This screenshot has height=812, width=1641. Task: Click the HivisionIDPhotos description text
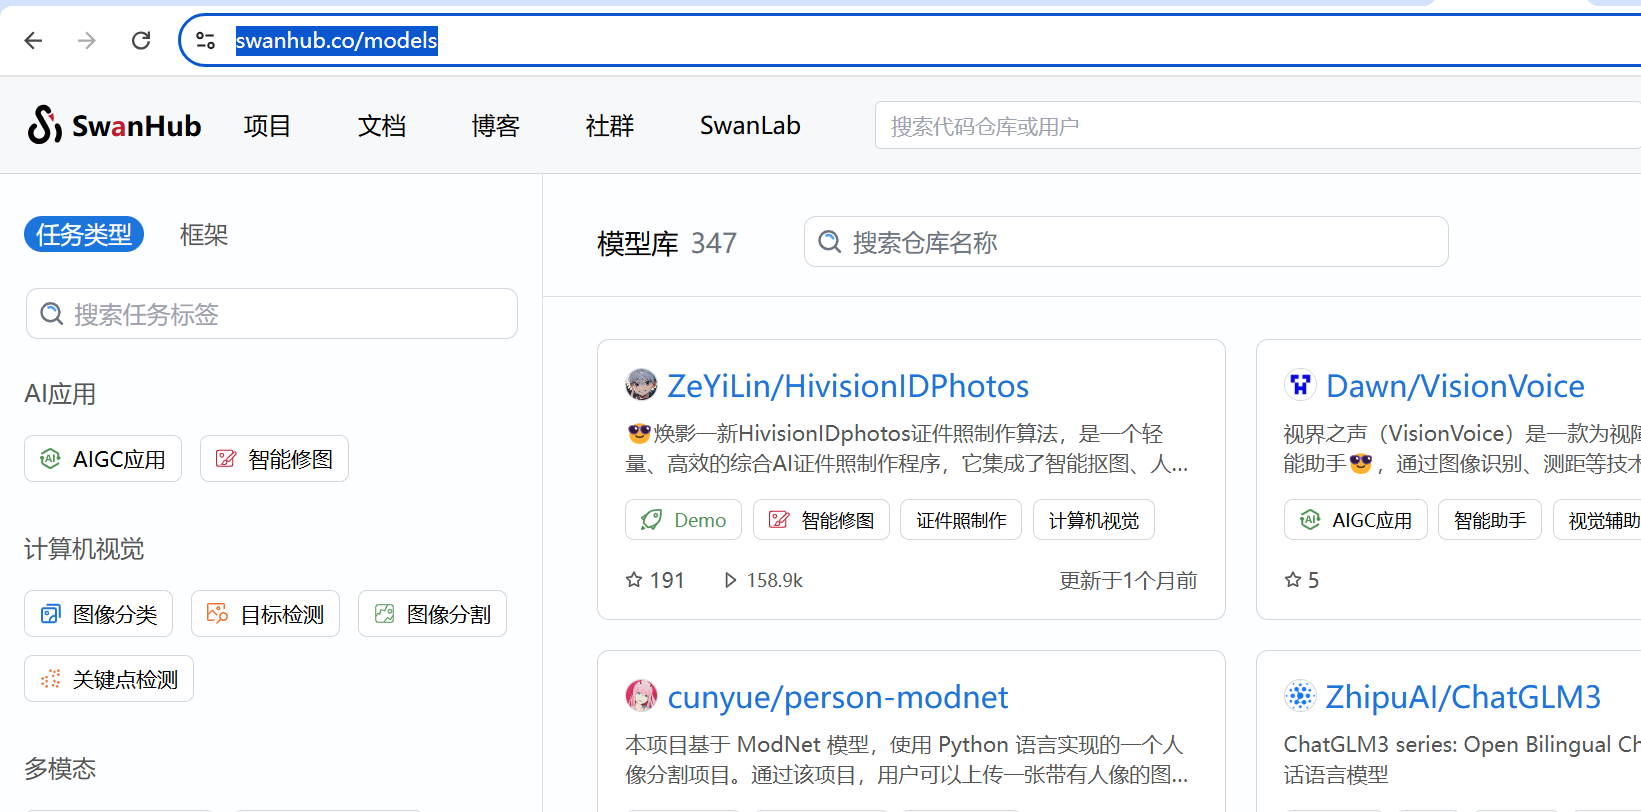click(x=907, y=449)
